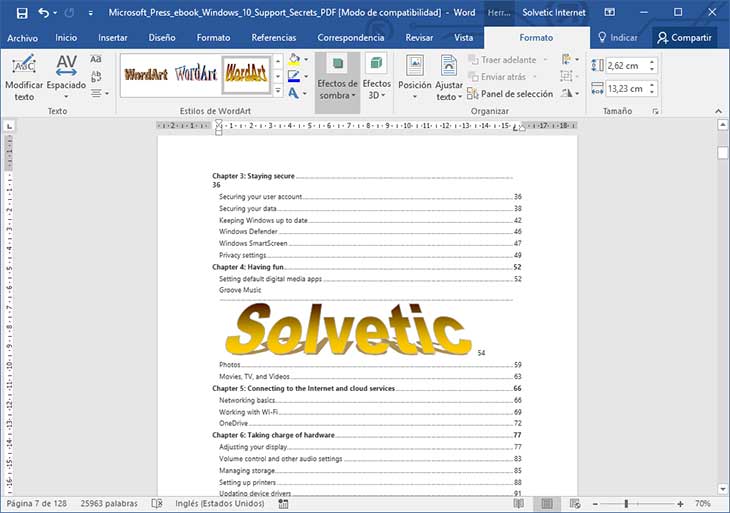
Task: Switch to the Inicio tab
Action: (66, 38)
